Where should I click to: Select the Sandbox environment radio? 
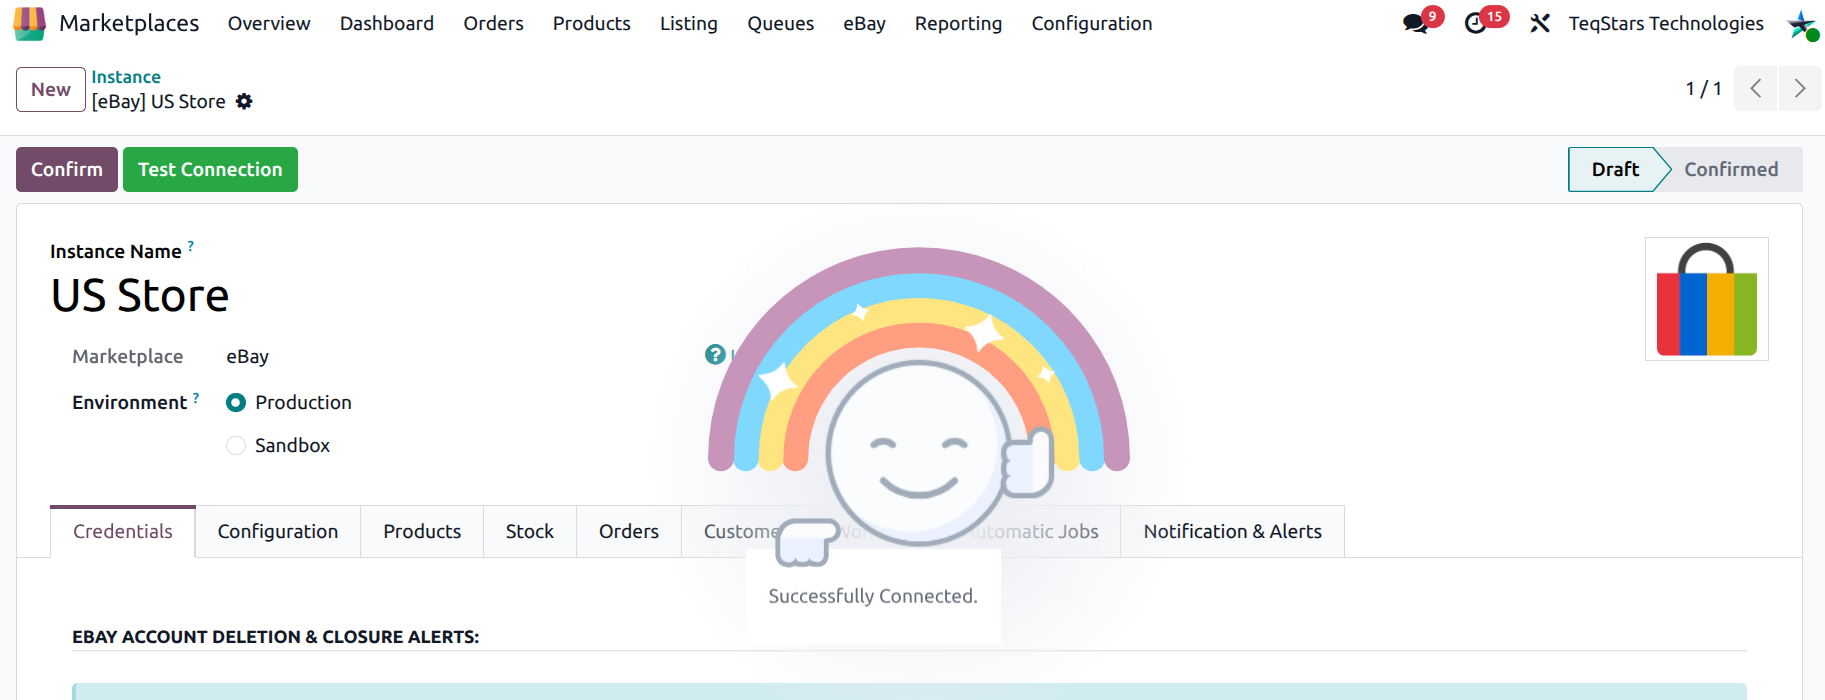point(236,445)
